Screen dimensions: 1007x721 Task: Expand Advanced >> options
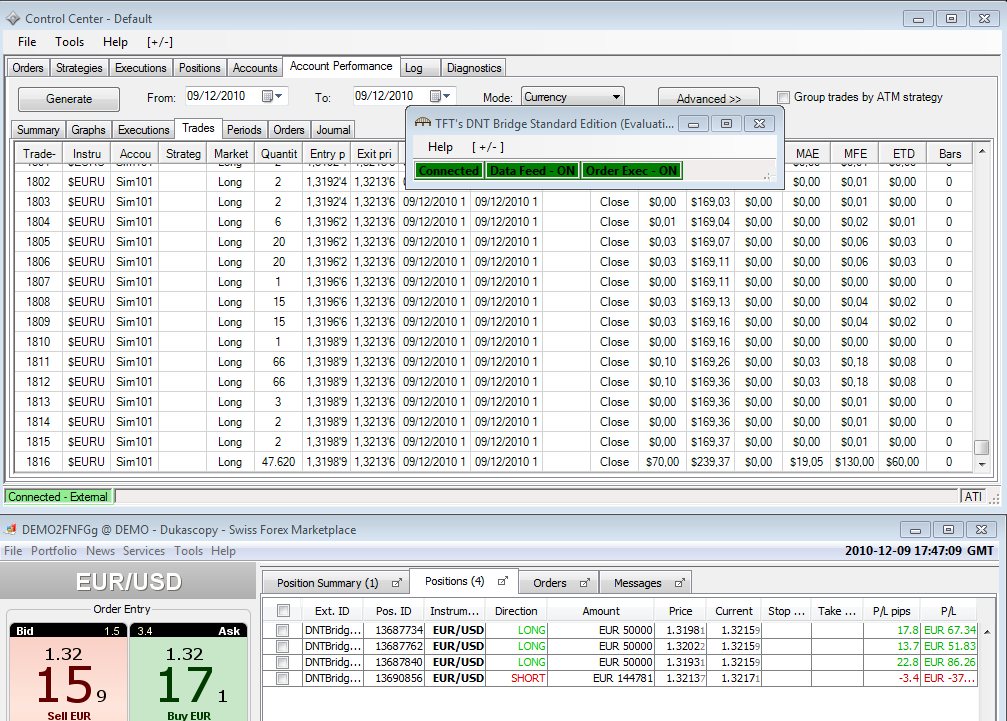(x=708, y=98)
